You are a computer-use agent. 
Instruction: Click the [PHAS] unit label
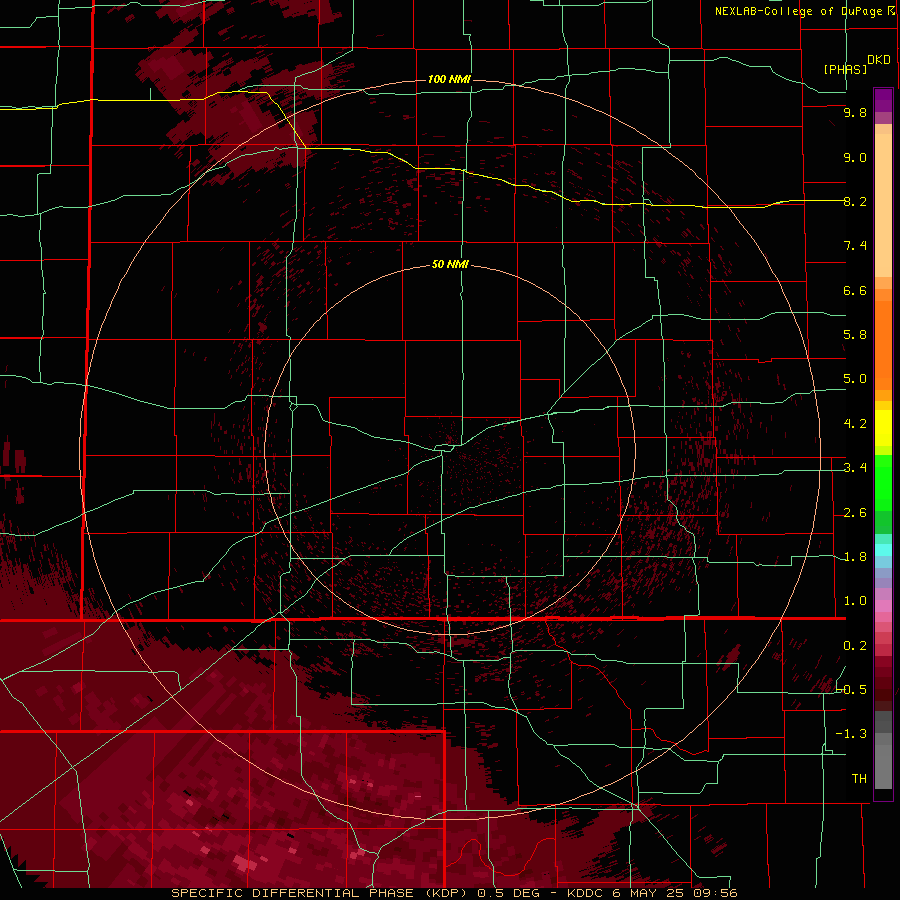pos(845,69)
